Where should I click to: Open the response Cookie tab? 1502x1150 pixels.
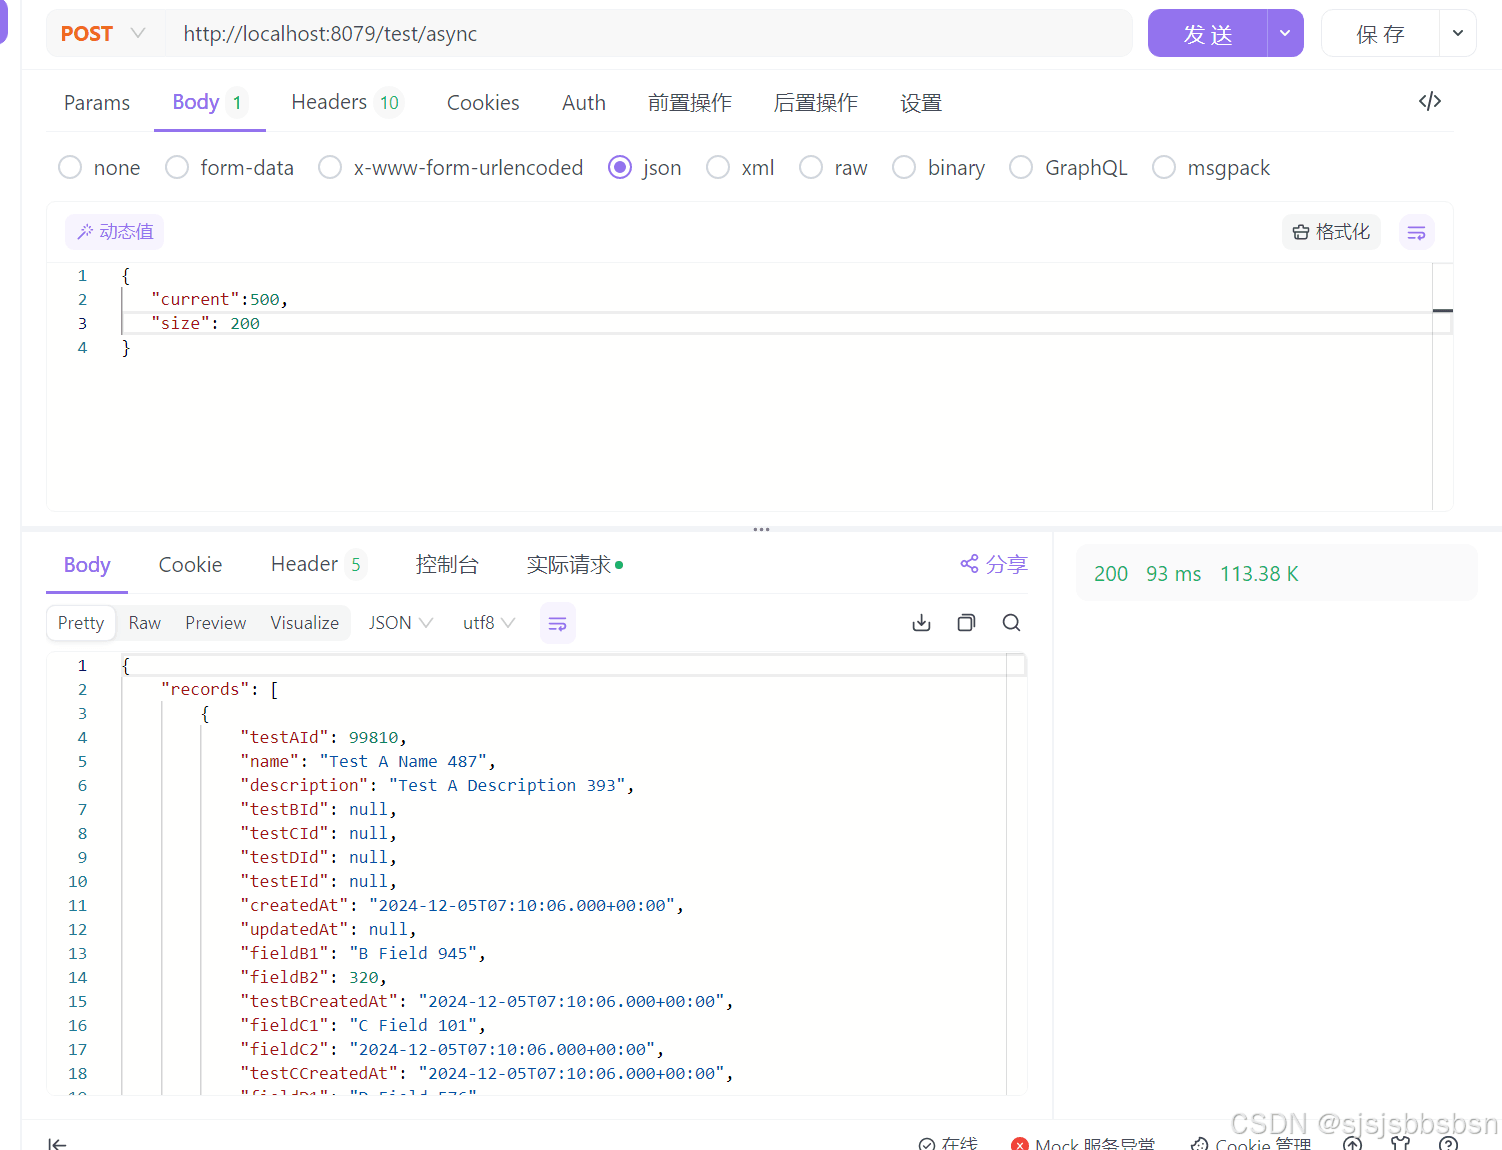[190, 564]
